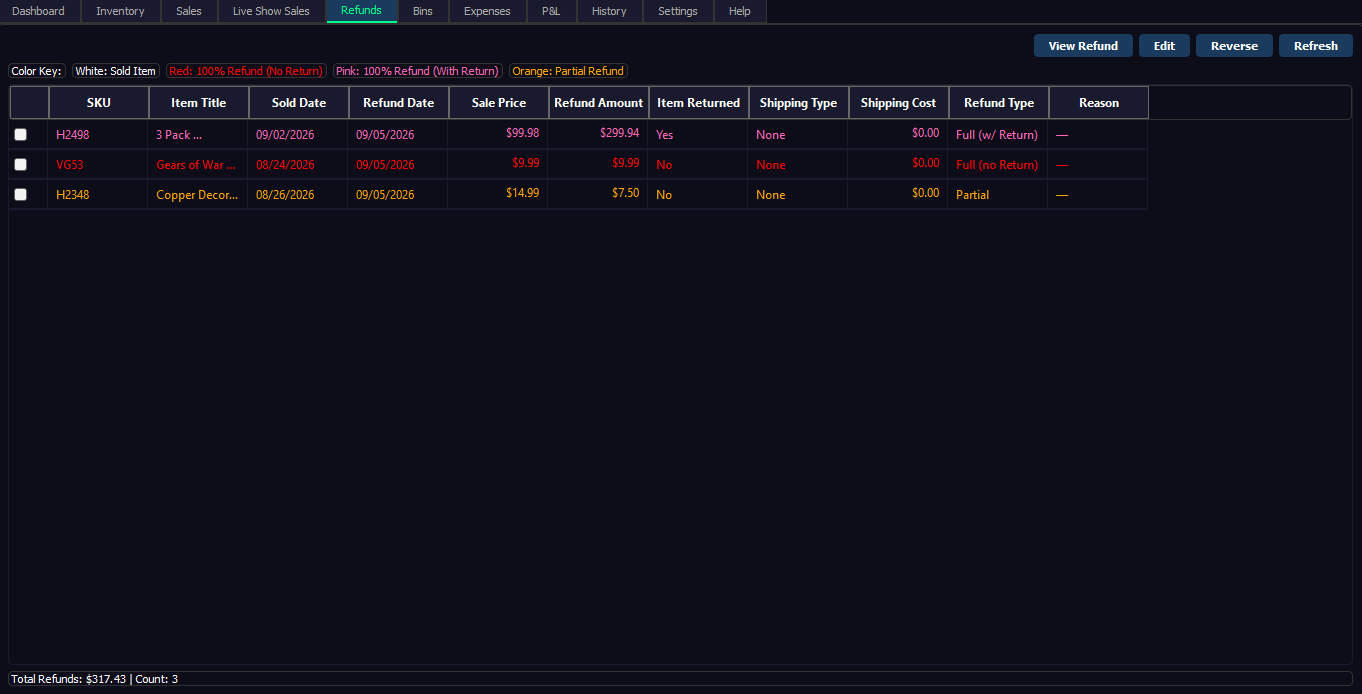
Task: Open the Dashboard tab
Action: (x=38, y=11)
